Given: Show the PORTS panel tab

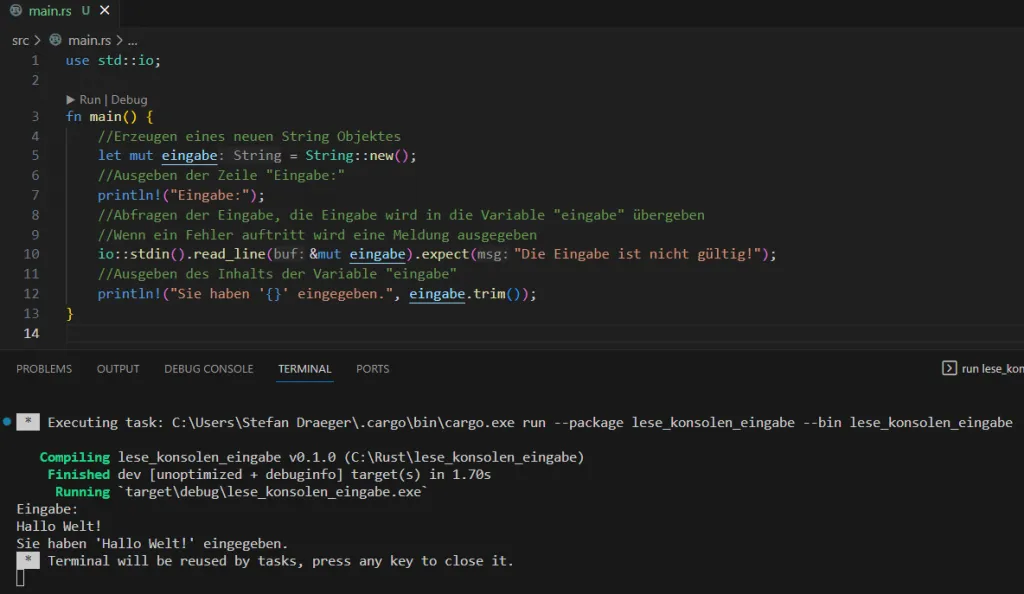Looking at the screenshot, I should click(x=372, y=369).
